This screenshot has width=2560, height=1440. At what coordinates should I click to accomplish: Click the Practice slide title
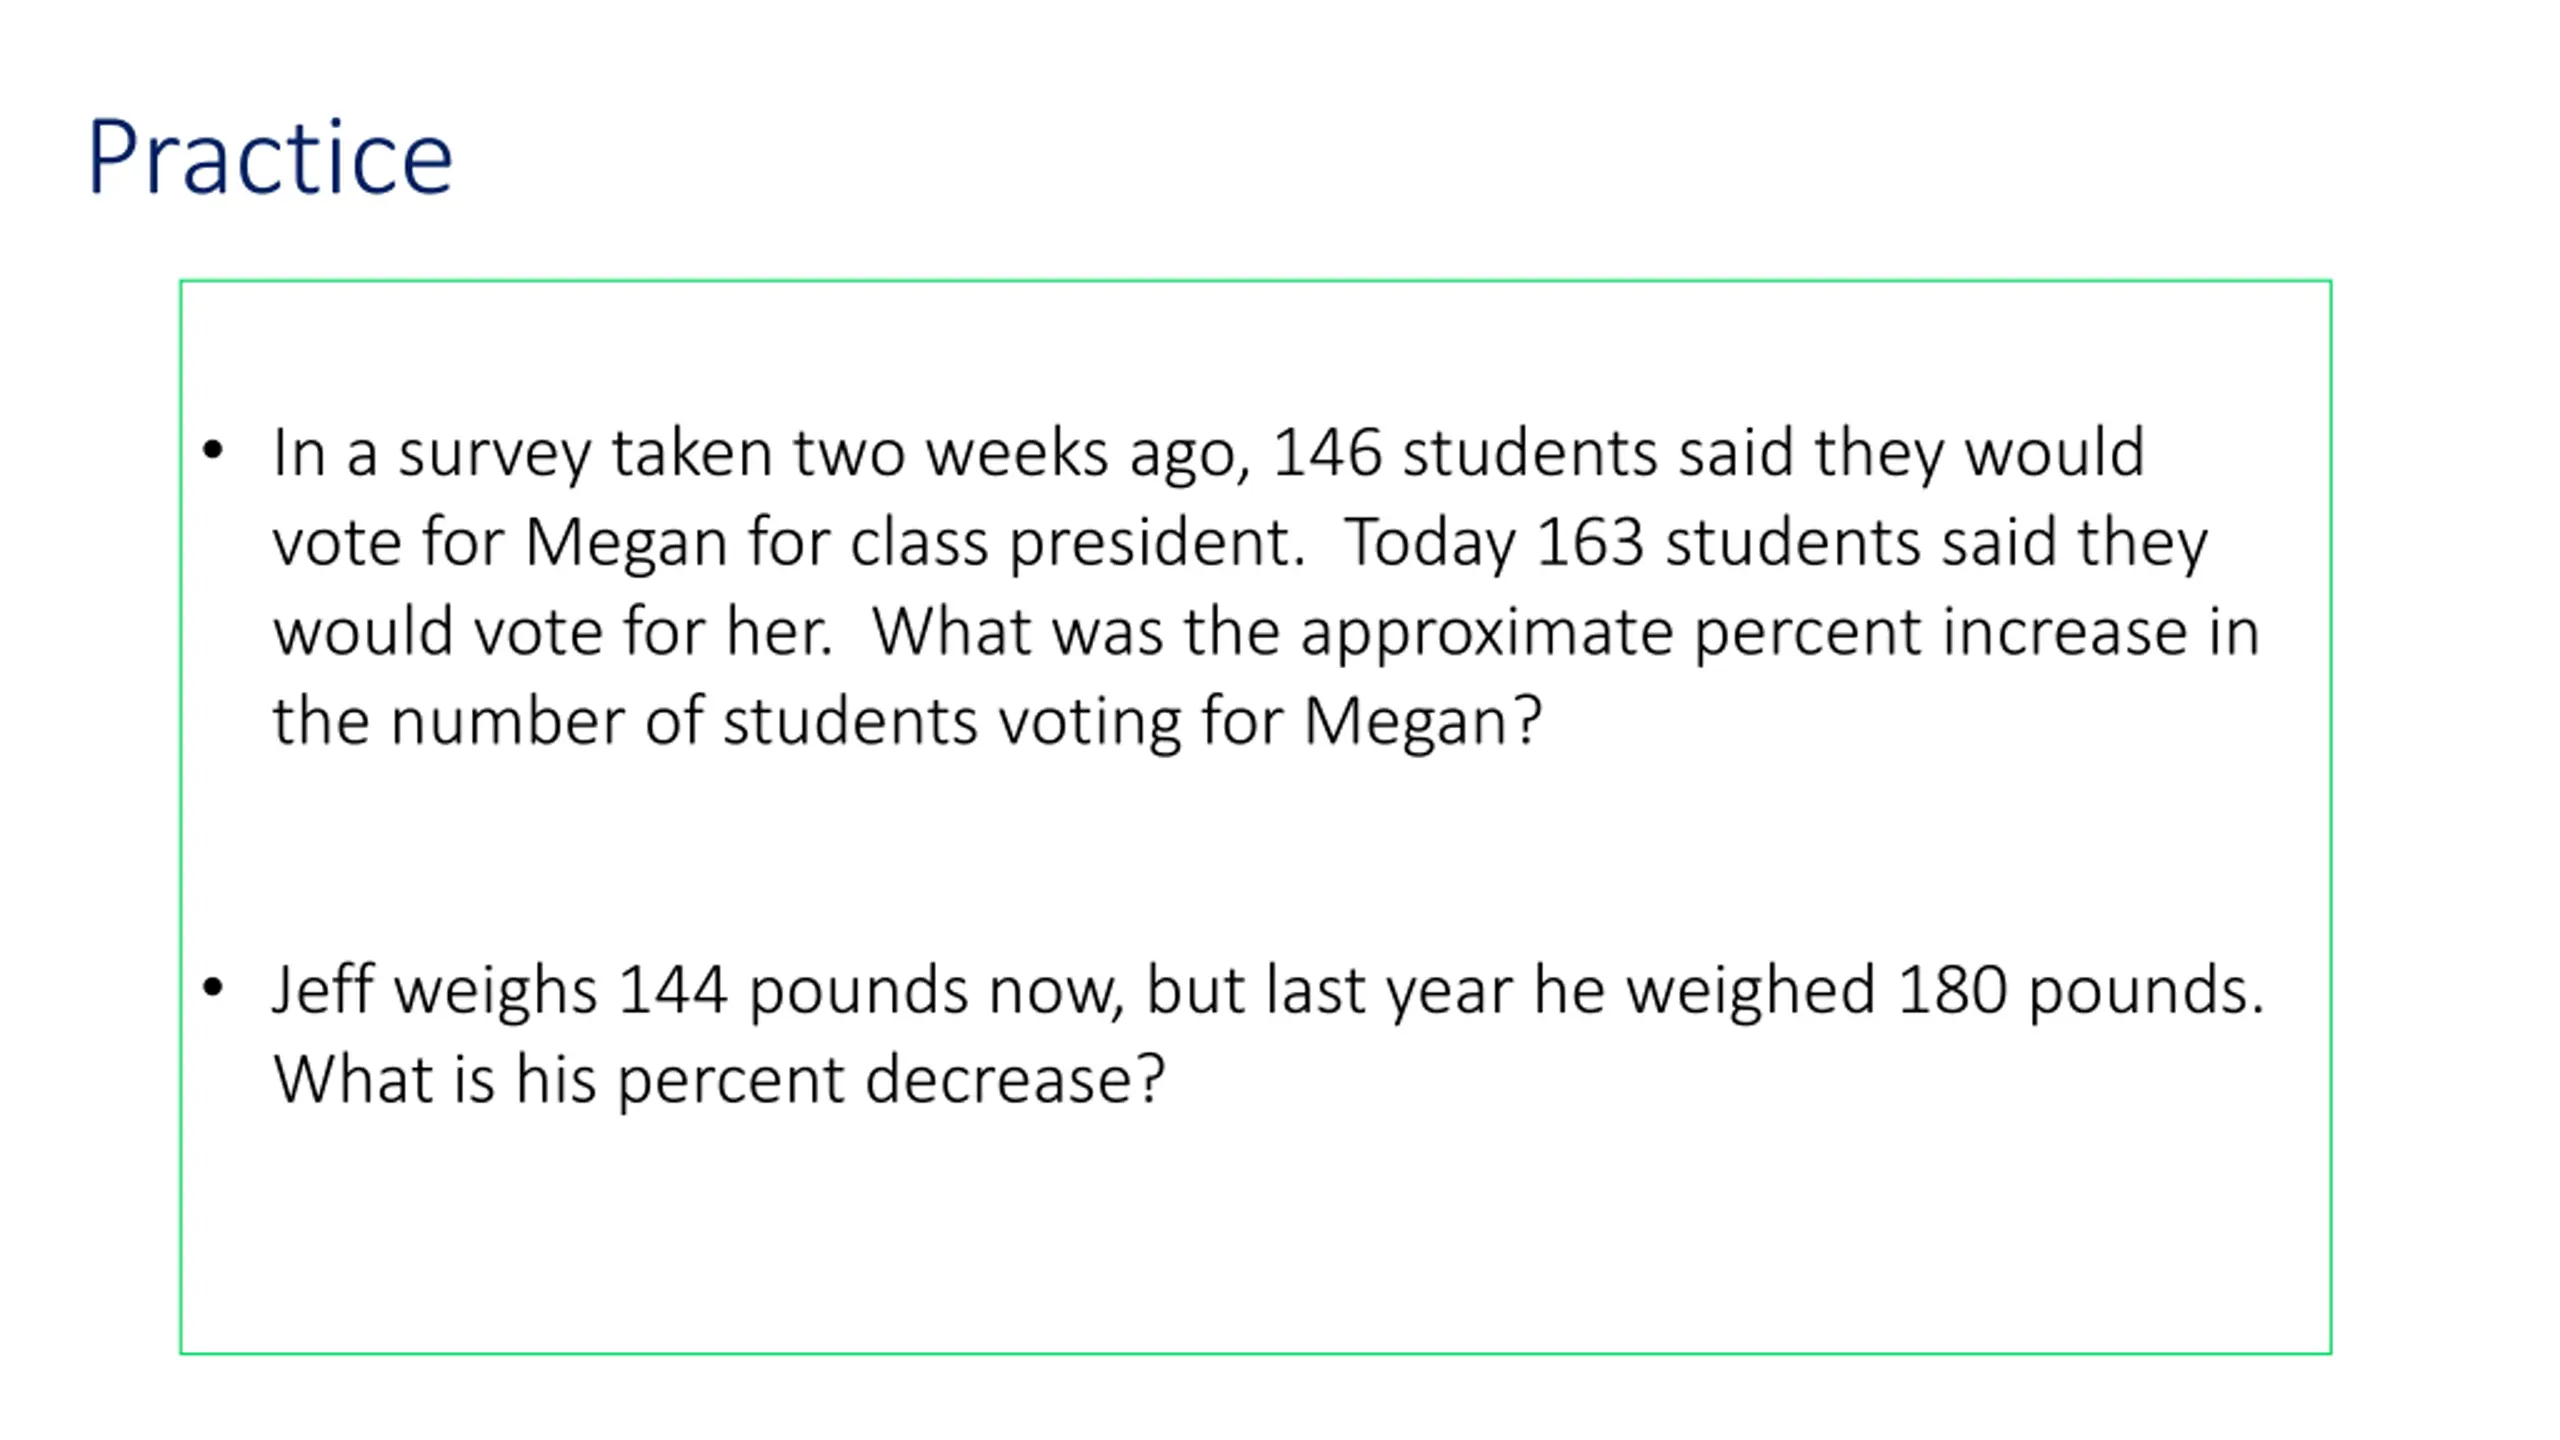pos(270,157)
